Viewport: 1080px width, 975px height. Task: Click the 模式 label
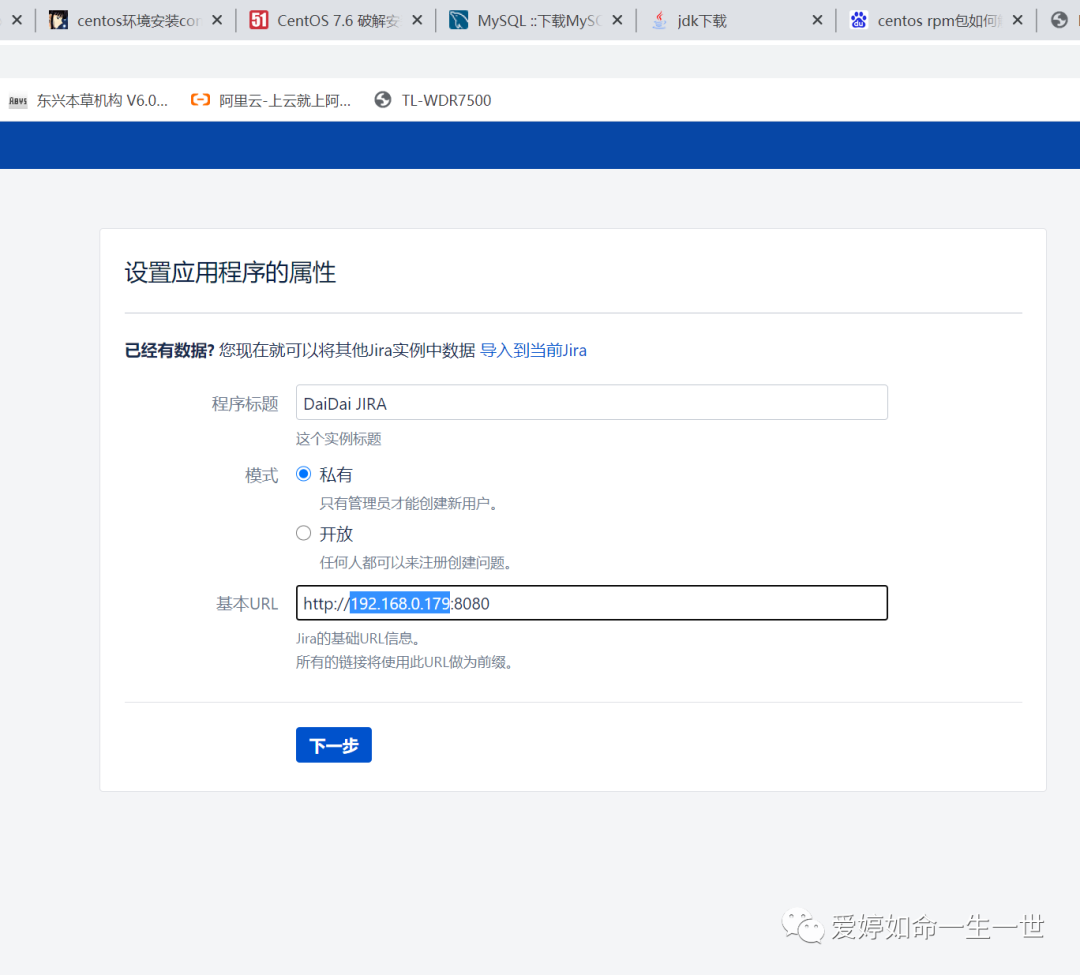(262, 476)
